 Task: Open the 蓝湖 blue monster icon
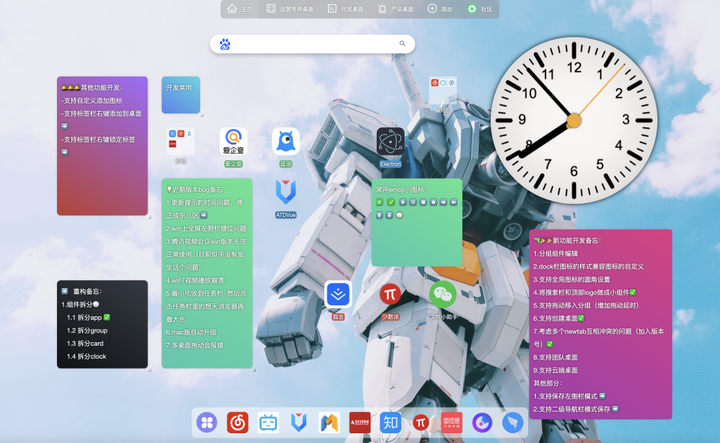(x=286, y=141)
